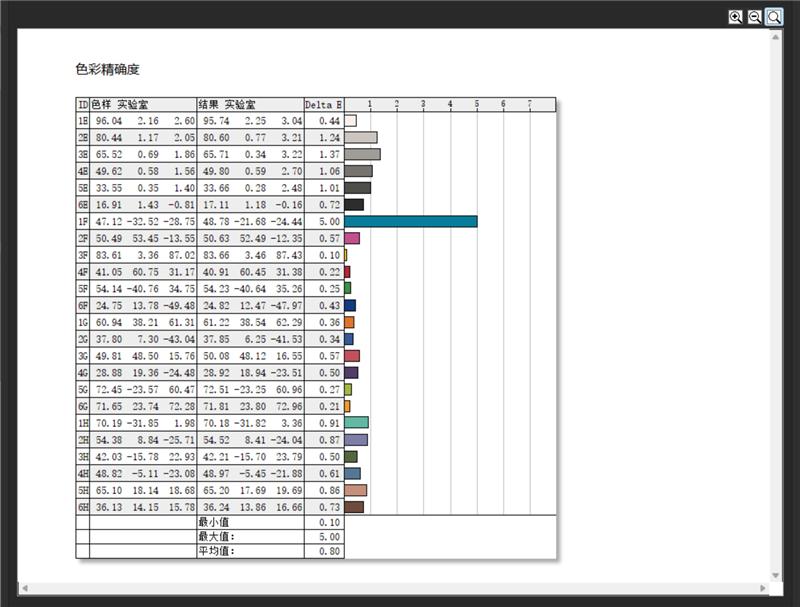Click the horizontal scrollbar at the bottom
The width and height of the screenshot is (800, 607).
(400, 589)
